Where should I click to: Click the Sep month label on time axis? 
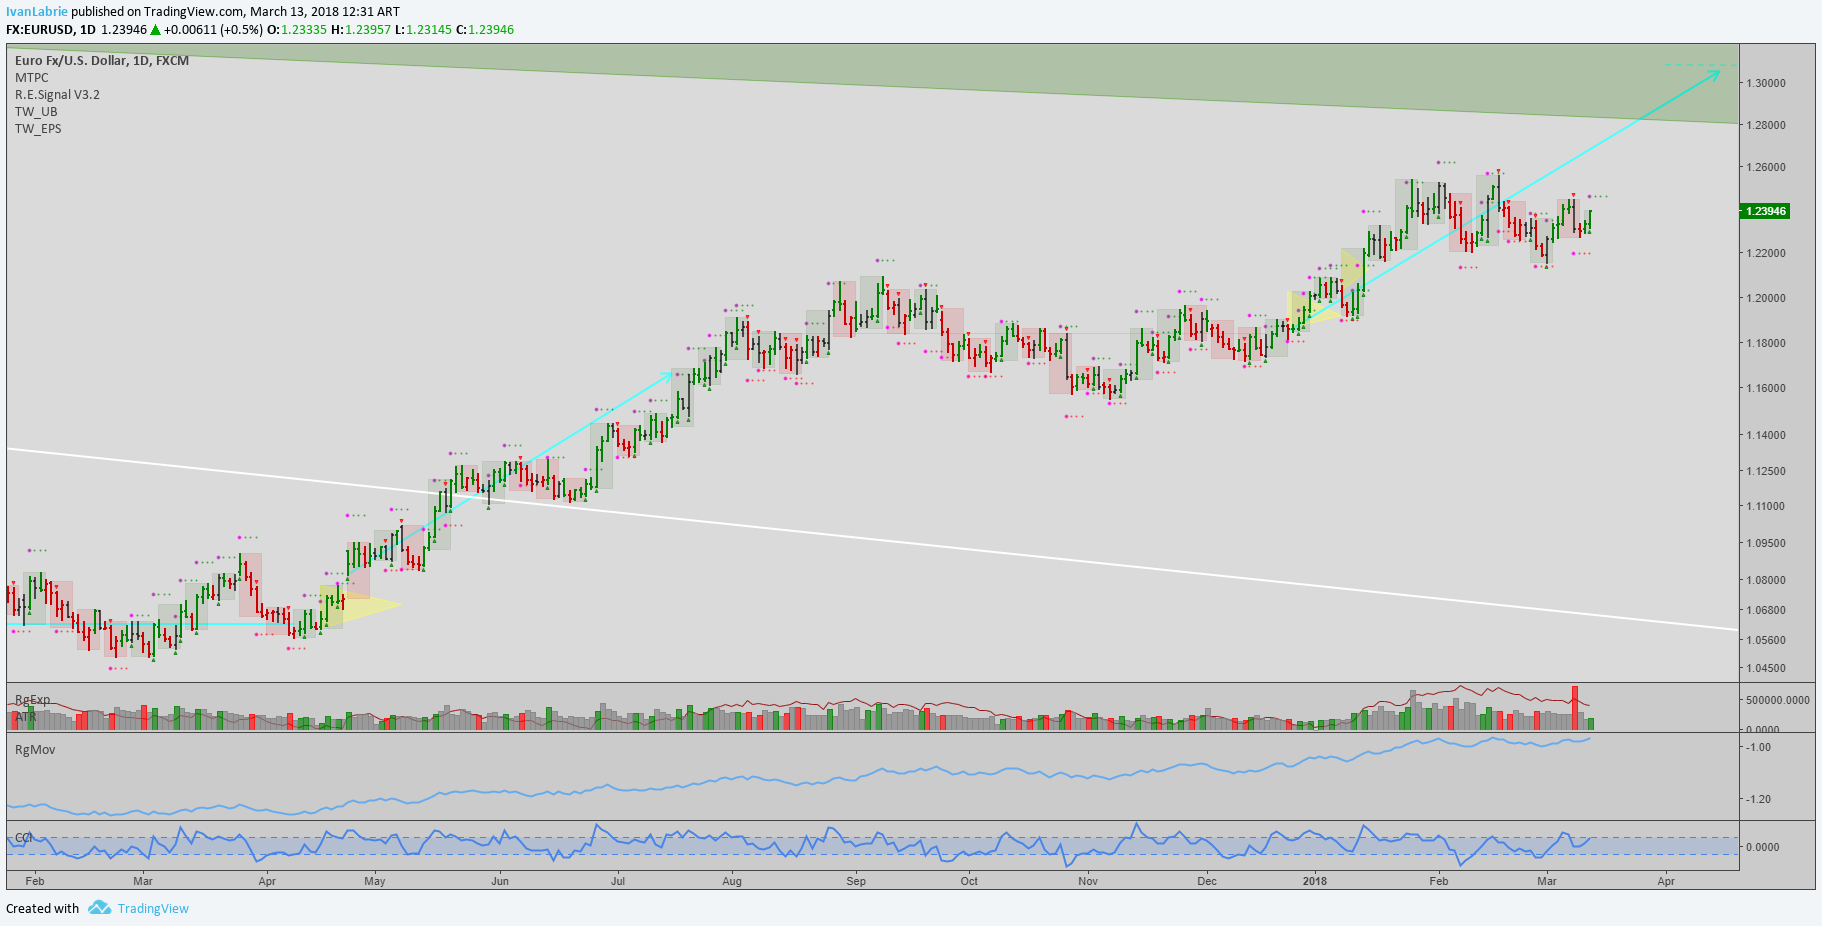856,881
